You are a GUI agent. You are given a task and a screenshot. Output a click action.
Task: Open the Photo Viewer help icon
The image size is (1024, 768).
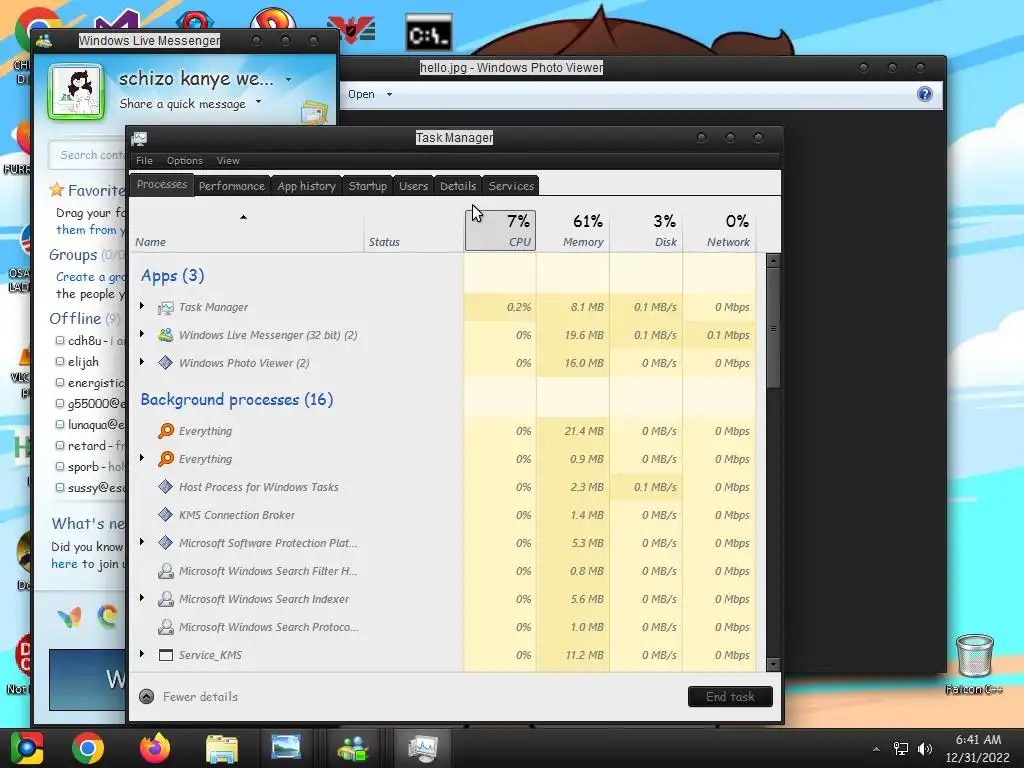coord(925,94)
